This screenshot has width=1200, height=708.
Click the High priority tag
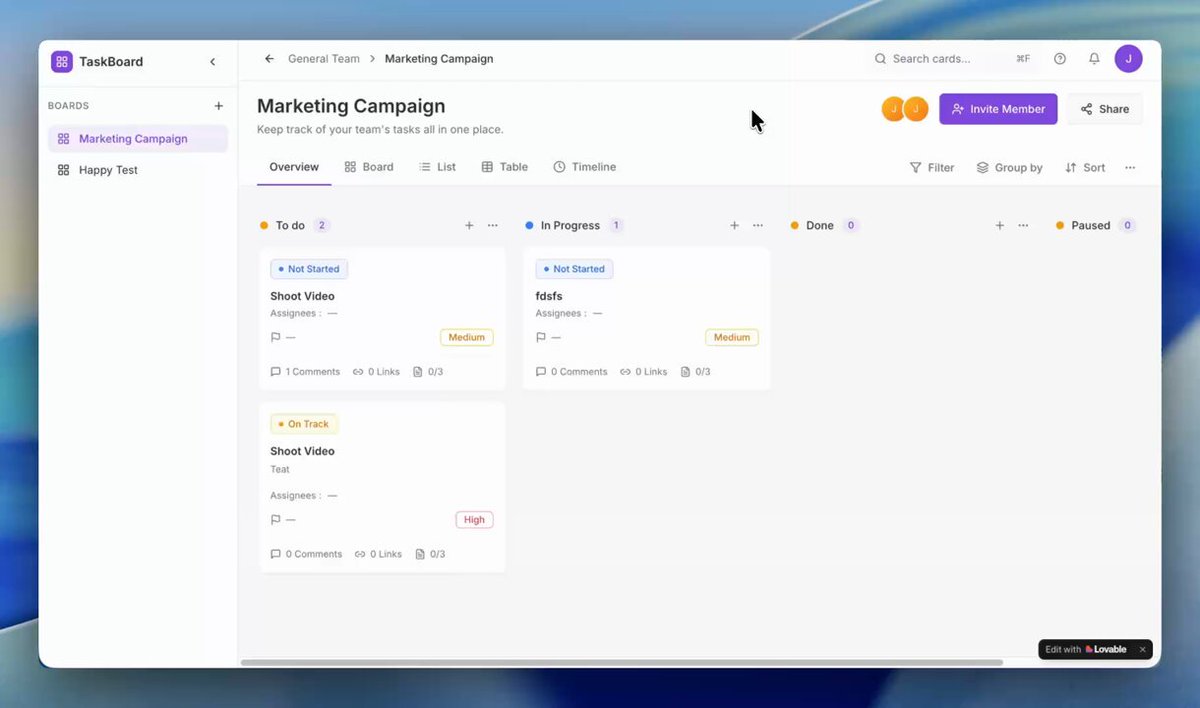coord(474,520)
